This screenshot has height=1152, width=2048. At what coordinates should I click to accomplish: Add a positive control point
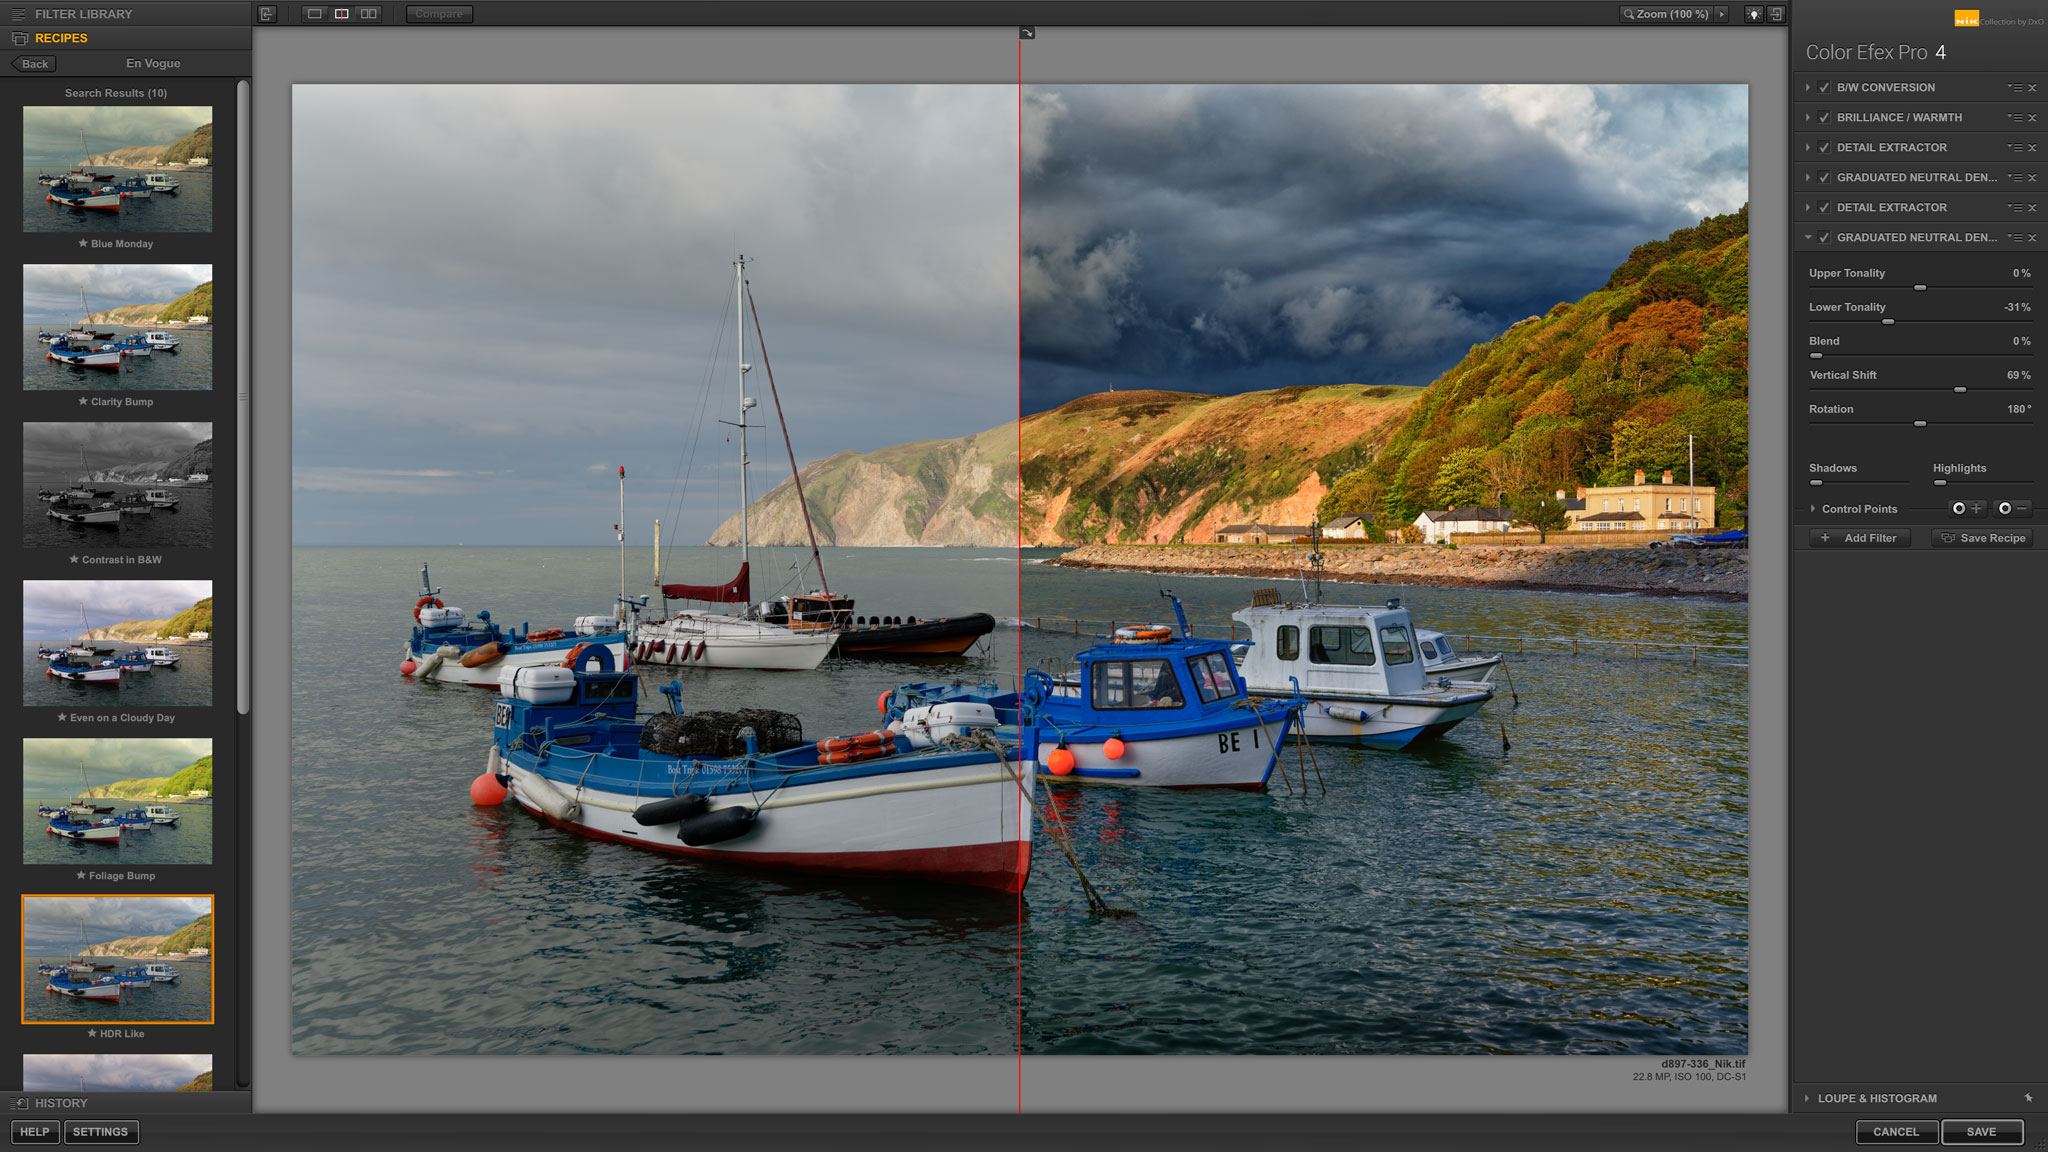(1966, 509)
